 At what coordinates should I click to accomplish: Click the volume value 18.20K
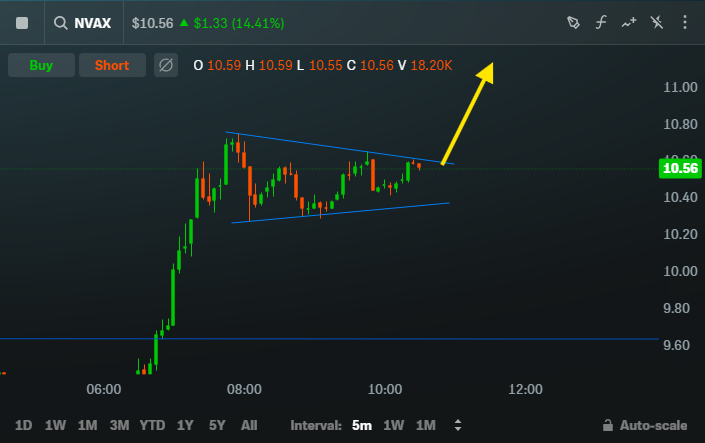click(431, 66)
